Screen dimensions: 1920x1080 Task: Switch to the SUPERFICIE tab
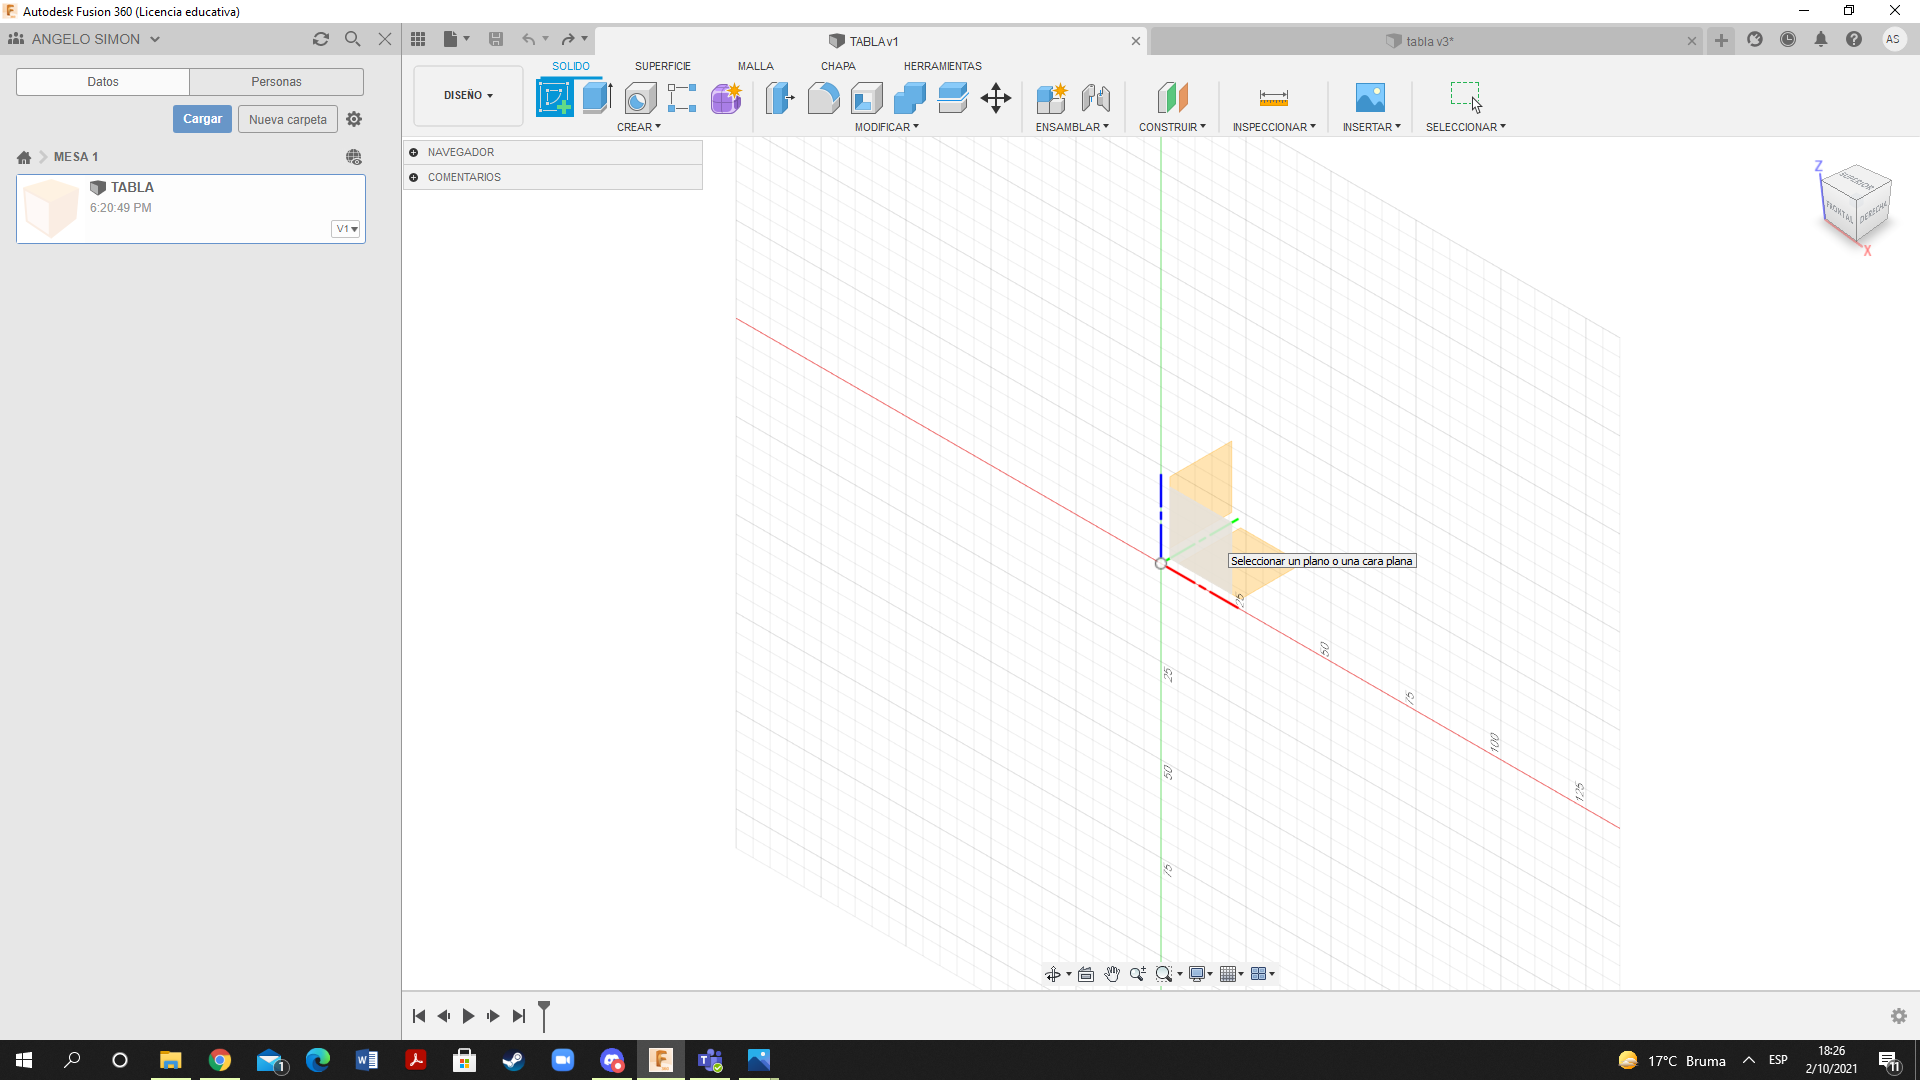(662, 66)
